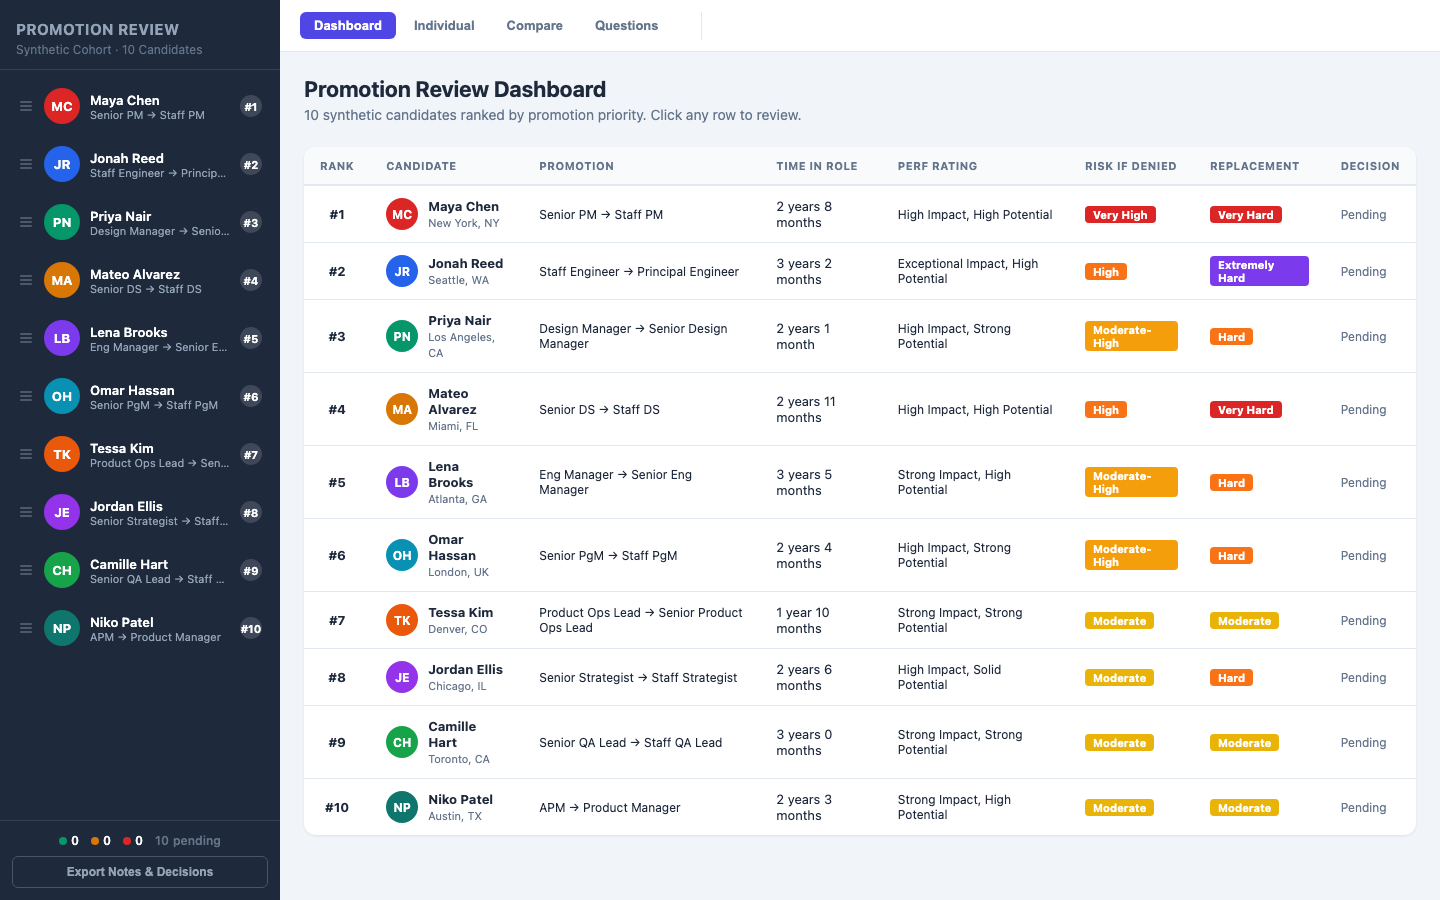Switch to the Compare tab
The image size is (1440, 900).
tap(534, 25)
